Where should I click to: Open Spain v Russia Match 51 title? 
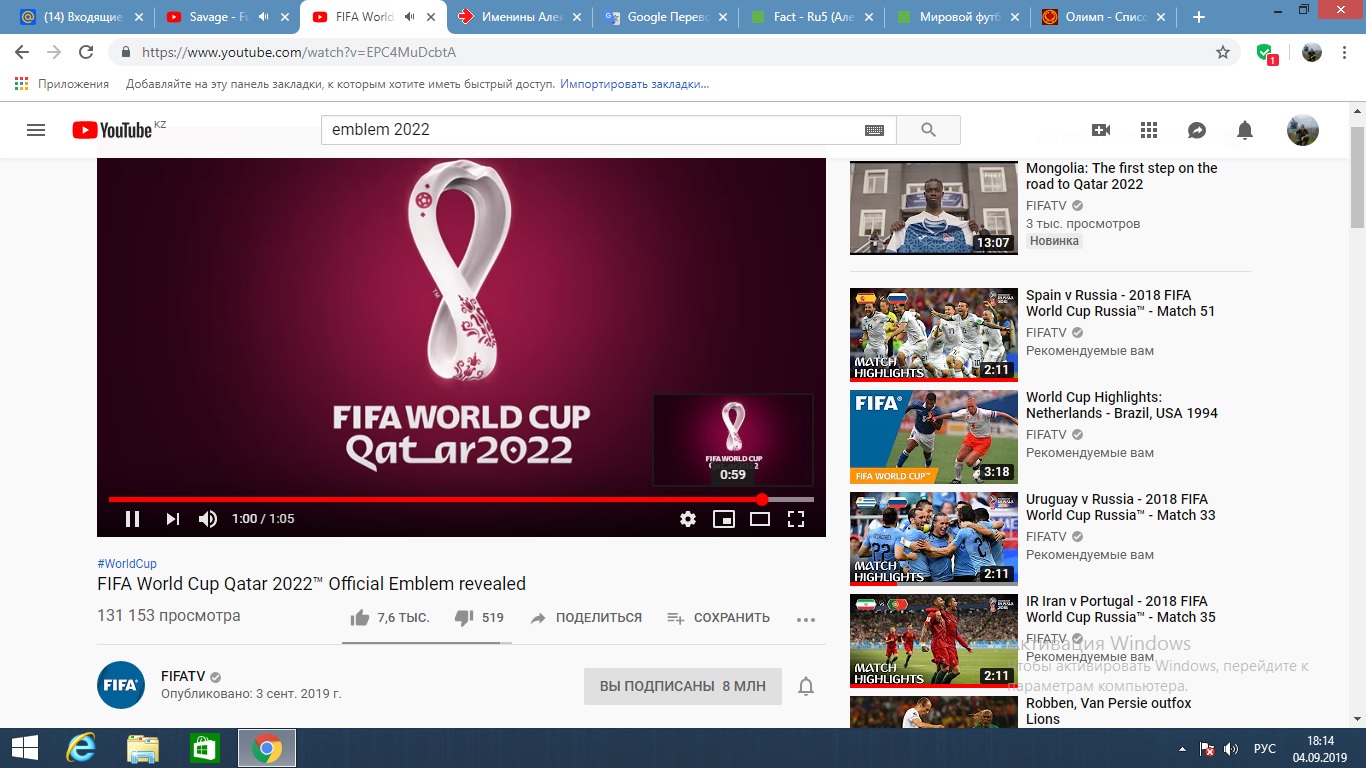pyautogui.click(x=1120, y=303)
